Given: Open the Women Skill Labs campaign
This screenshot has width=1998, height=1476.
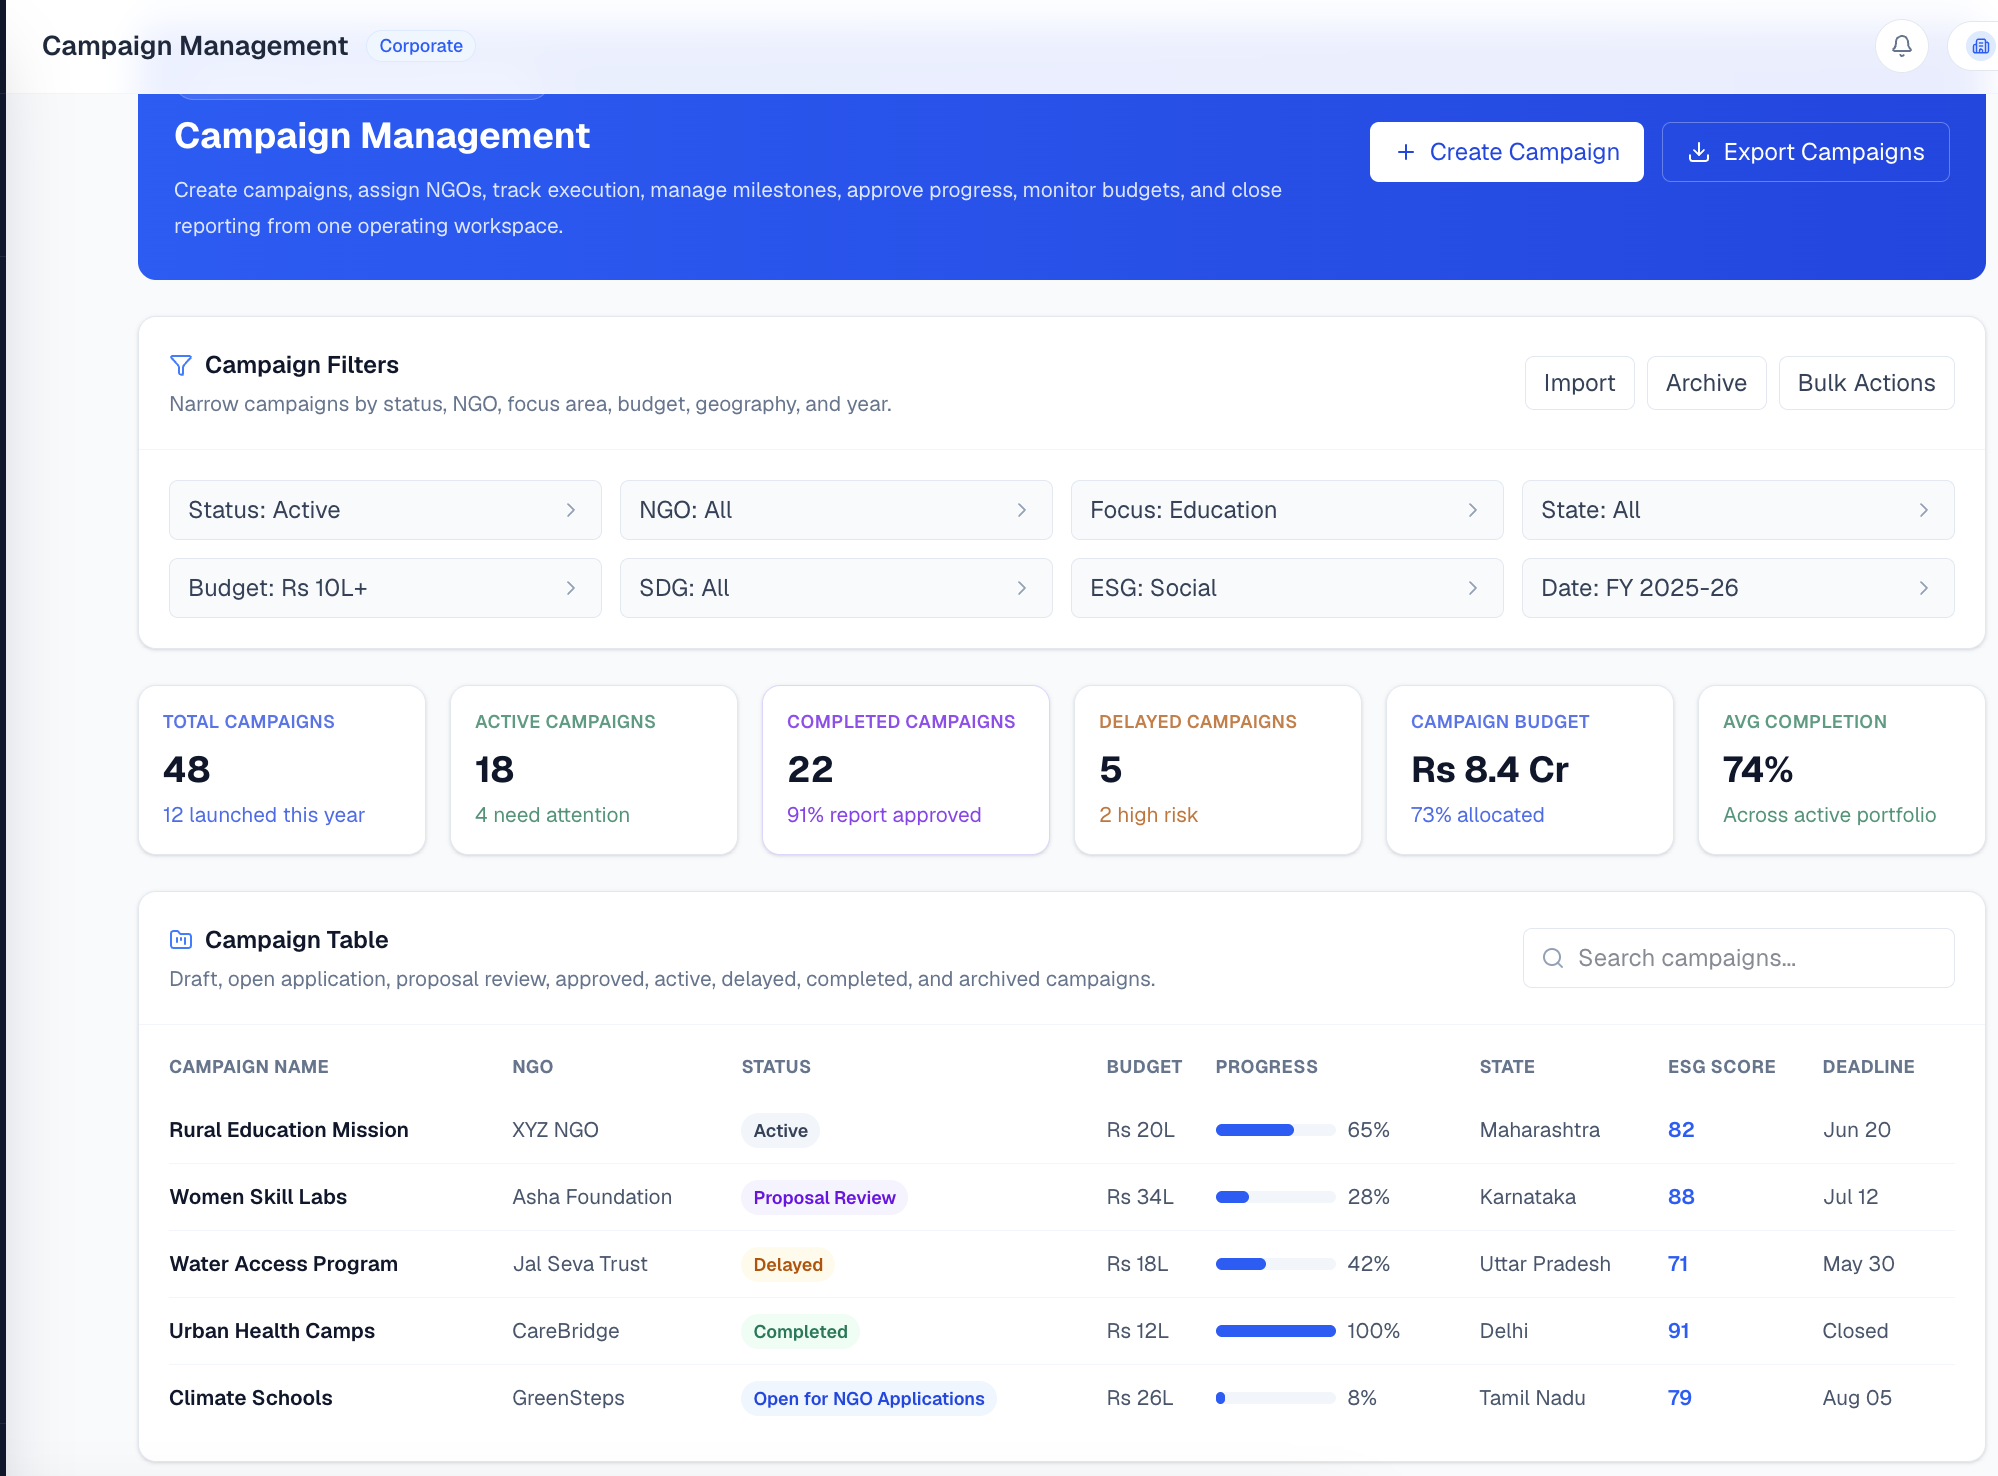Looking at the screenshot, I should [x=258, y=1197].
